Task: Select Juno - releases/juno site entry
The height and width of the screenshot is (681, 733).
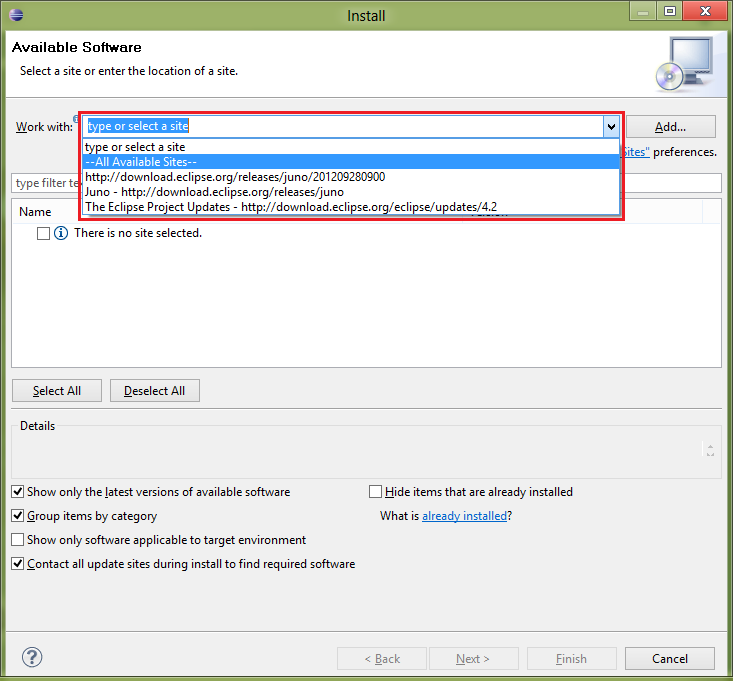Action: [x=351, y=192]
